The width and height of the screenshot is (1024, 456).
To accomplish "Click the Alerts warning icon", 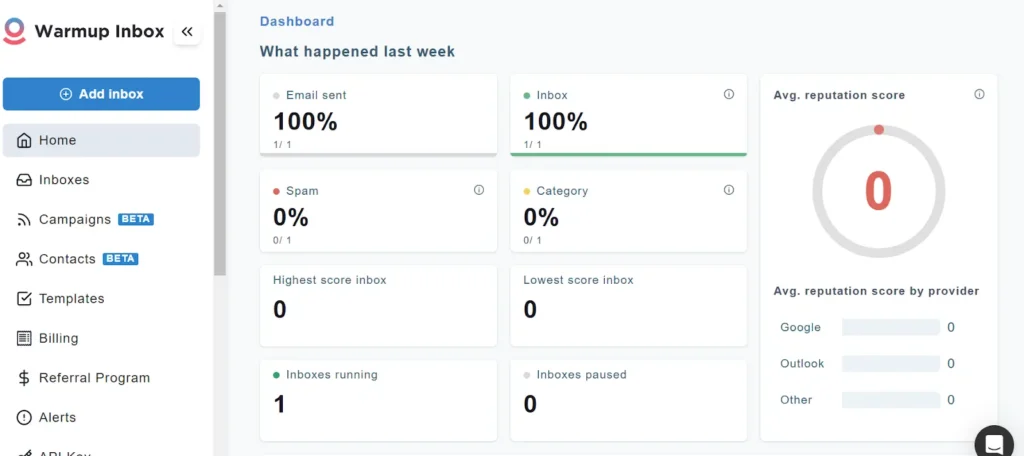I will coord(24,417).
